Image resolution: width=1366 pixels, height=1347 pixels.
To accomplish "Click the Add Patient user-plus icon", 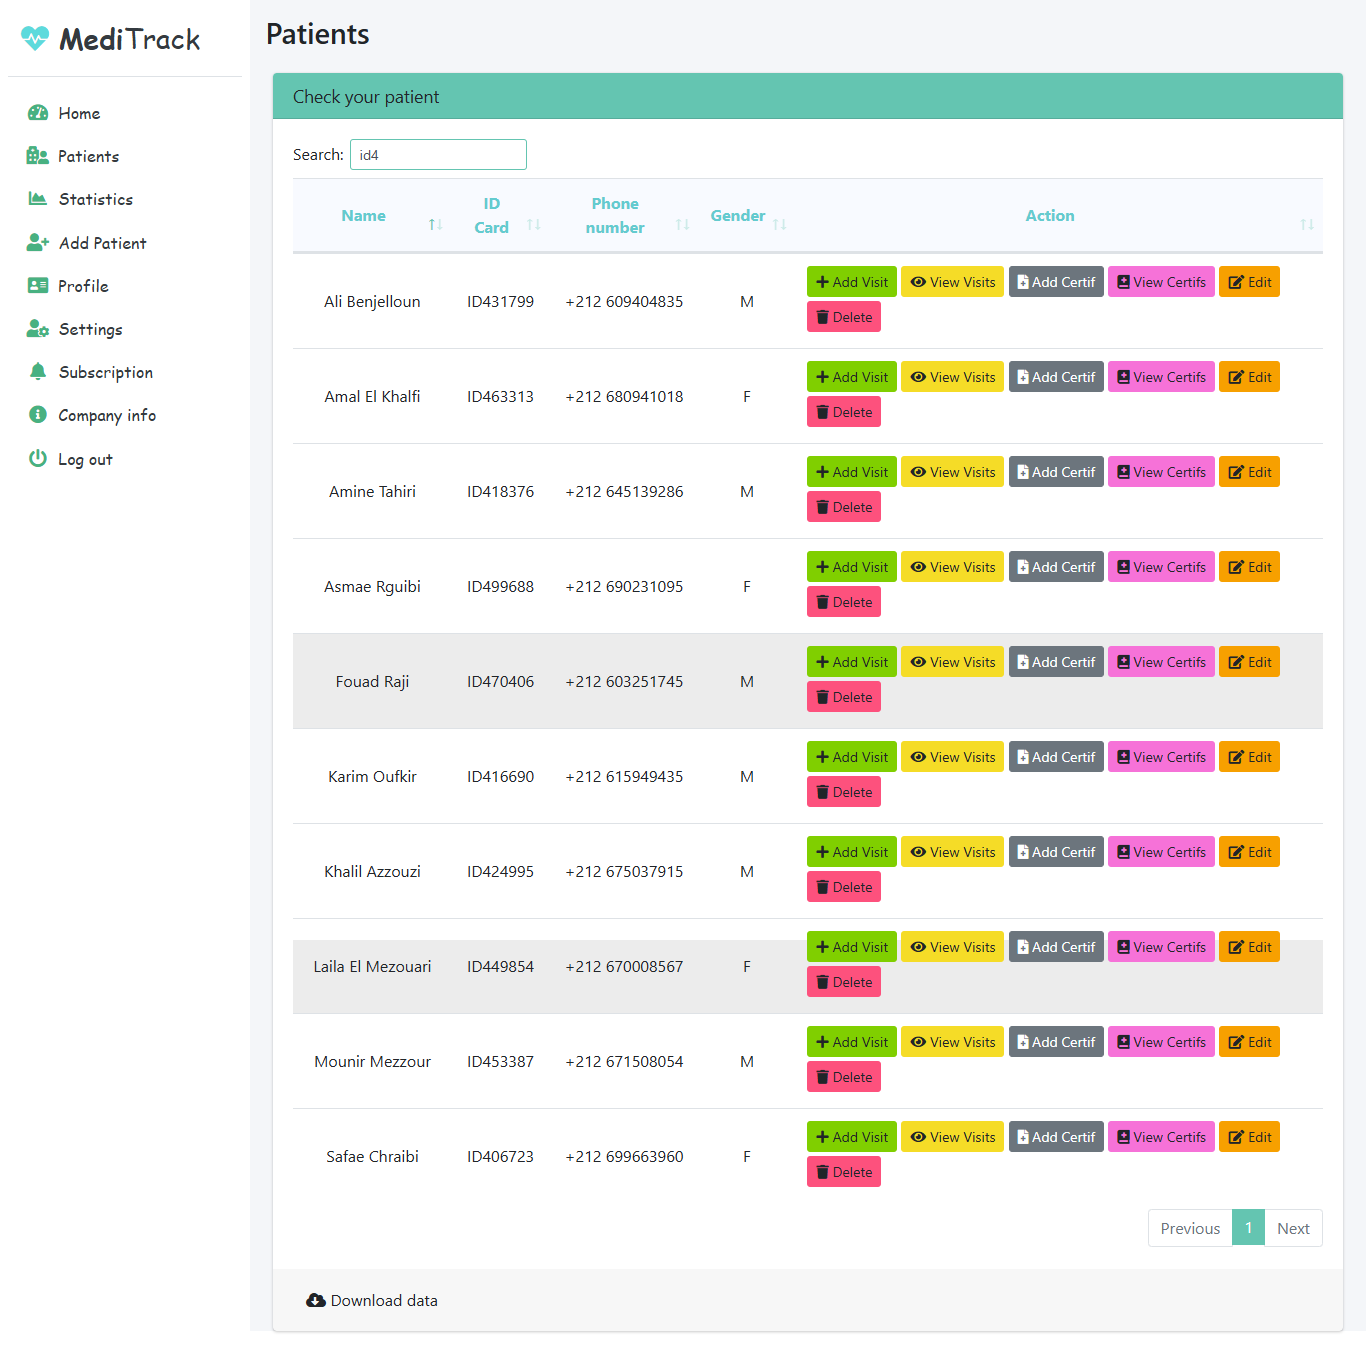I will (38, 243).
